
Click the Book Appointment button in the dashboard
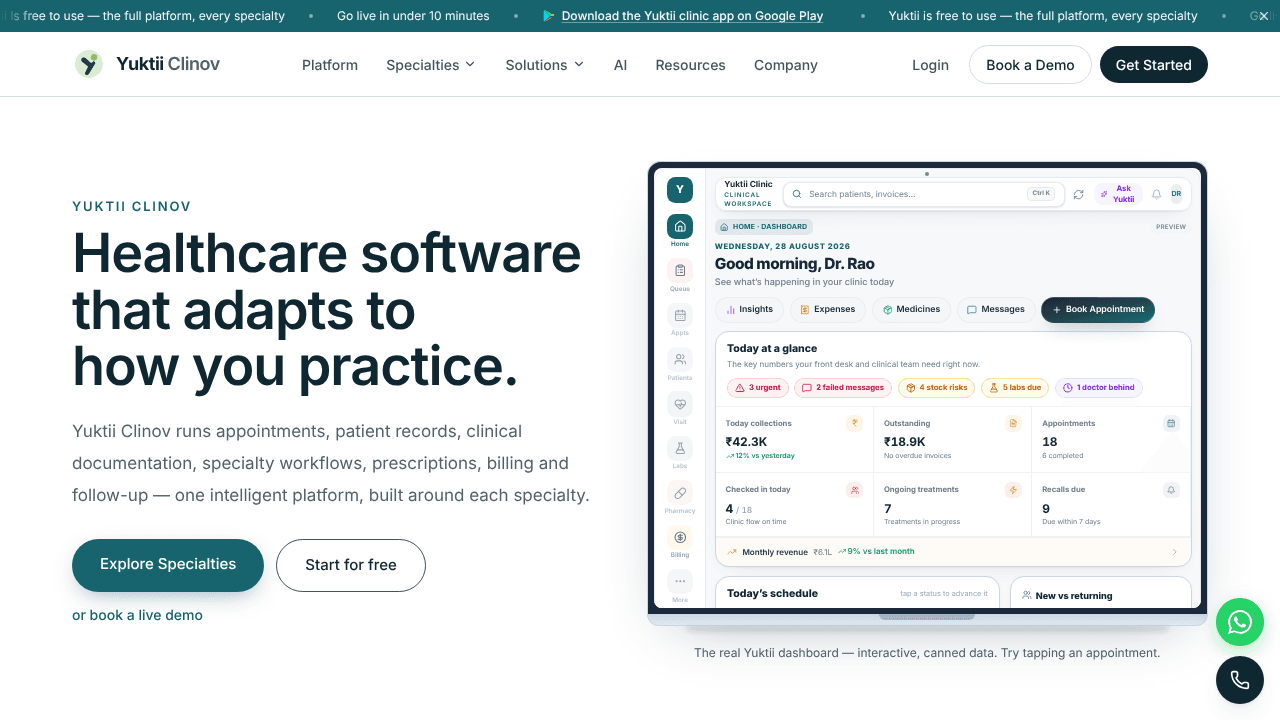pos(1098,310)
